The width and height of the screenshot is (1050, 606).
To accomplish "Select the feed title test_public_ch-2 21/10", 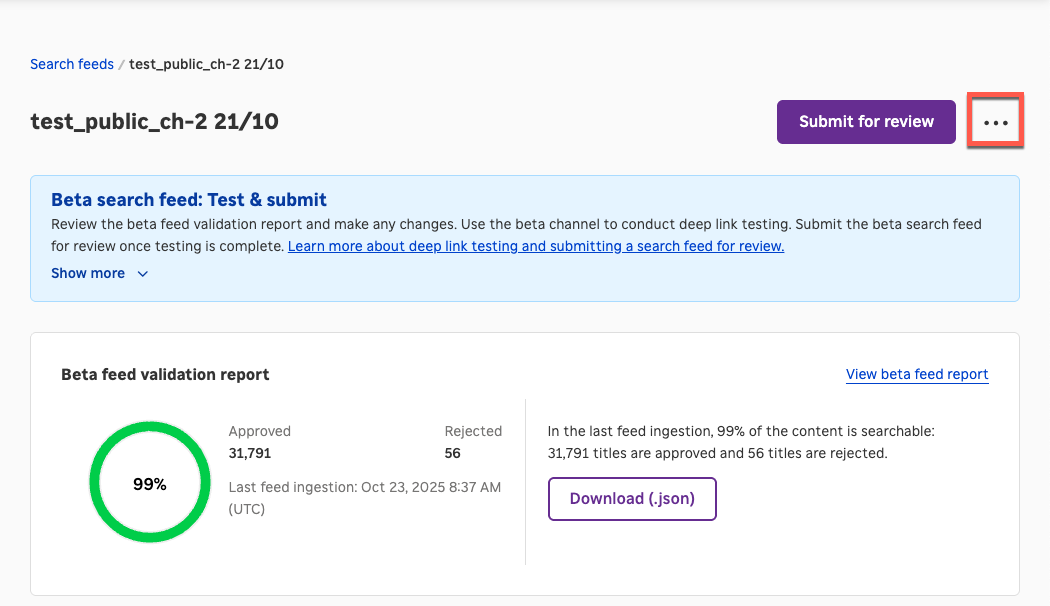I will 154,121.
